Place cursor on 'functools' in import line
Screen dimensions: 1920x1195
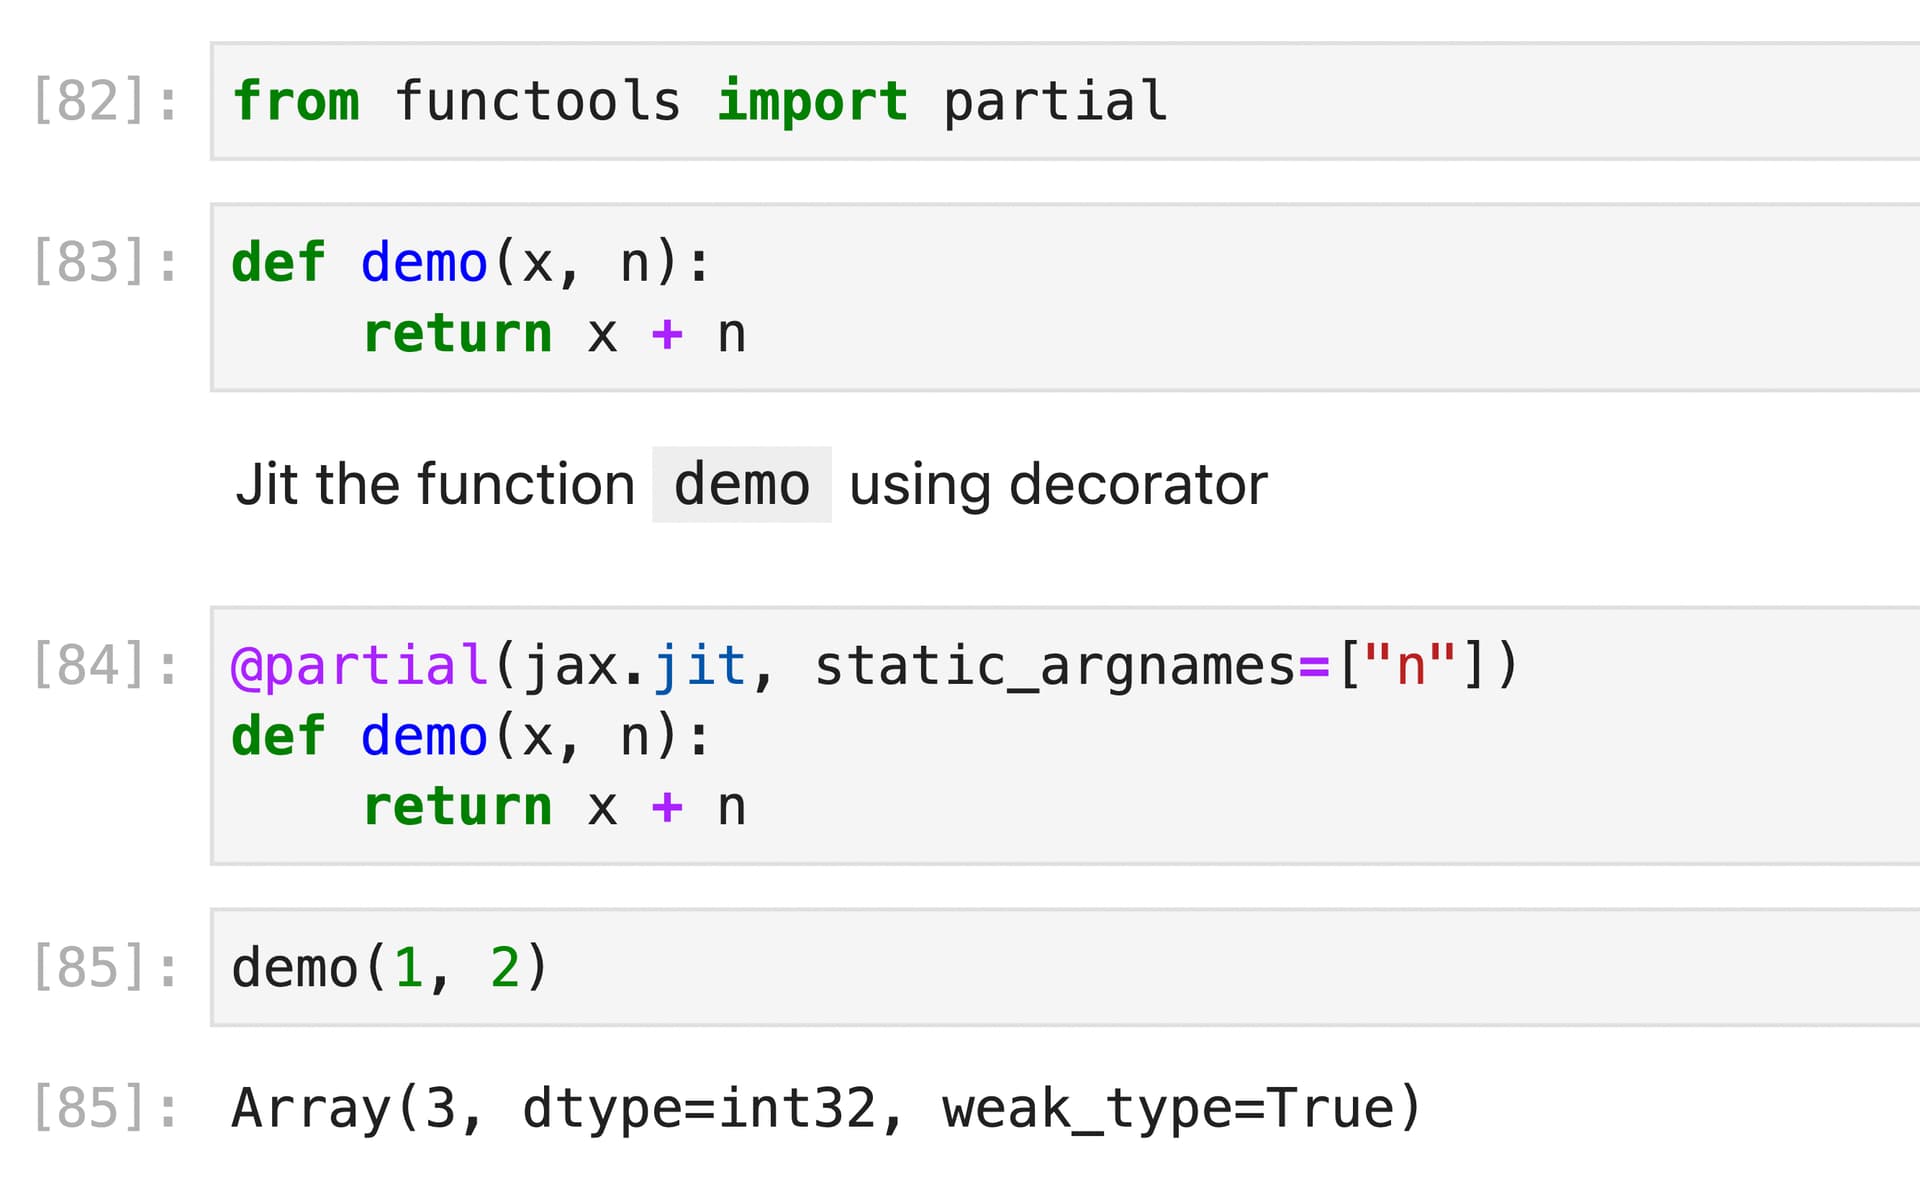click(538, 101)
